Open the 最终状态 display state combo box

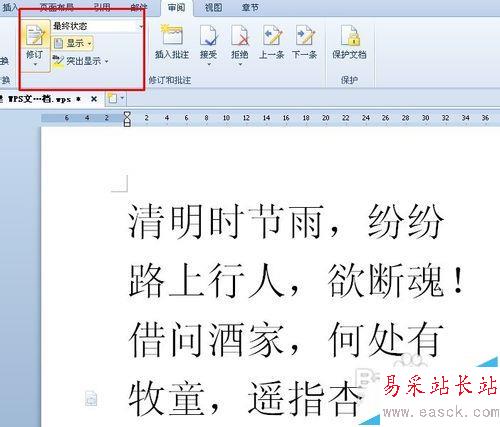click(x=98, y=26)
